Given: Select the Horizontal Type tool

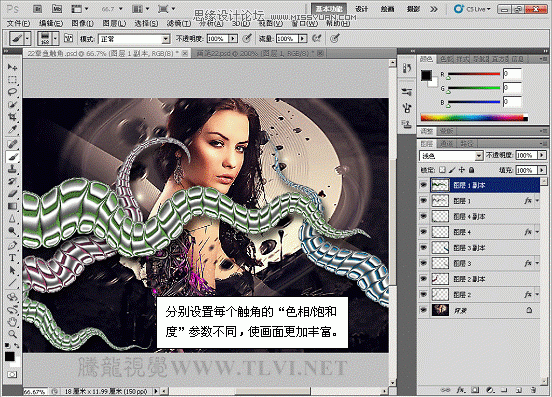Looking at the screenshot, I should (x=12, y=258).
